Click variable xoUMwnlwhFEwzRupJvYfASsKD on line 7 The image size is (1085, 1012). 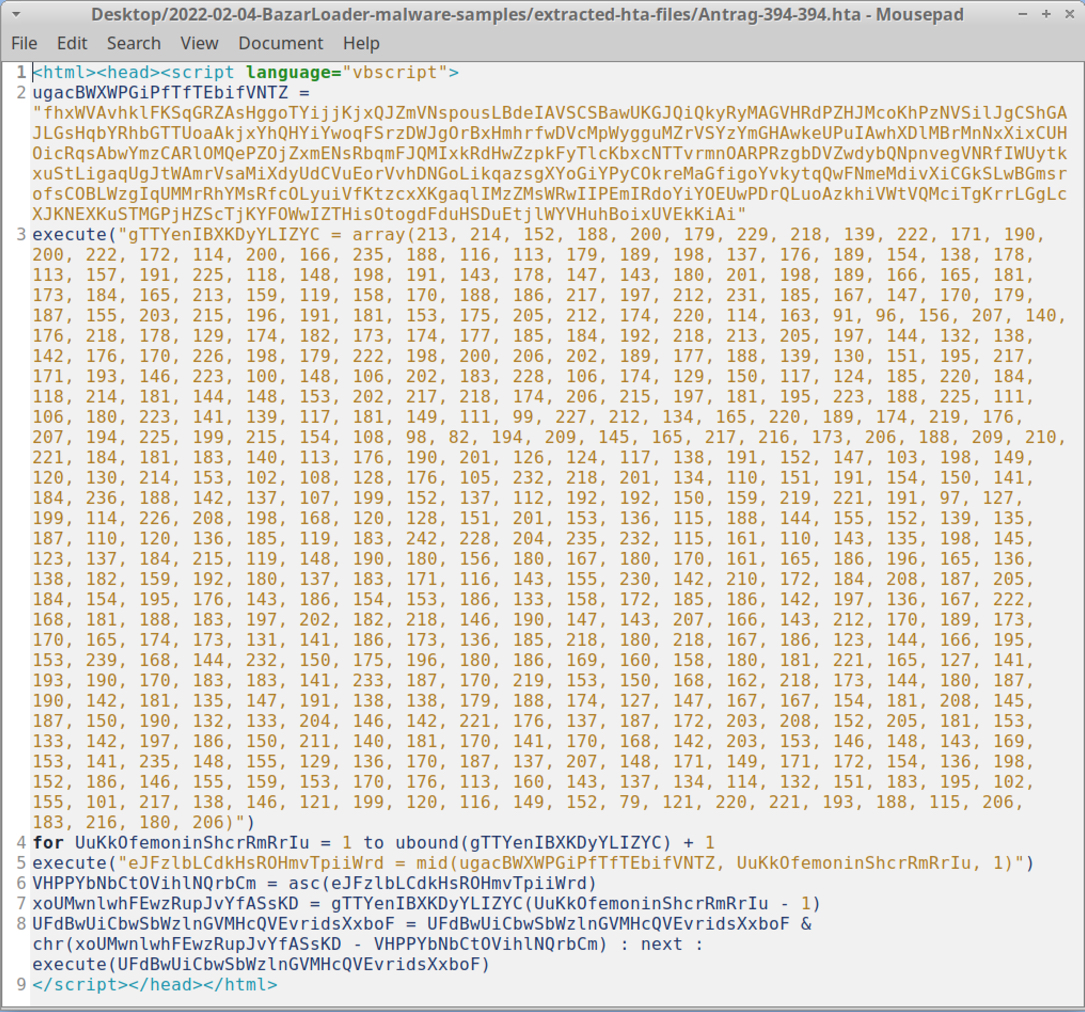coord(165,903)
